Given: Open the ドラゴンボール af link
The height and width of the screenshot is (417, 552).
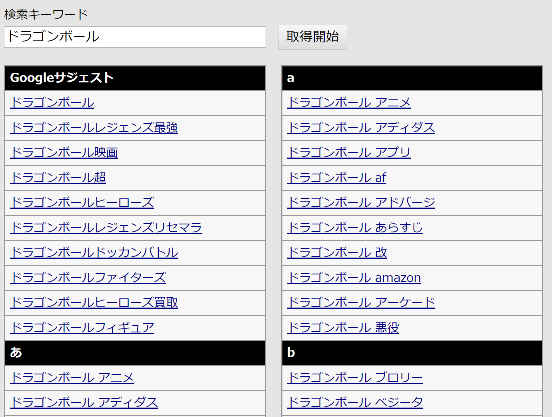Looking at the screenshot, I should tap(337, 178).
